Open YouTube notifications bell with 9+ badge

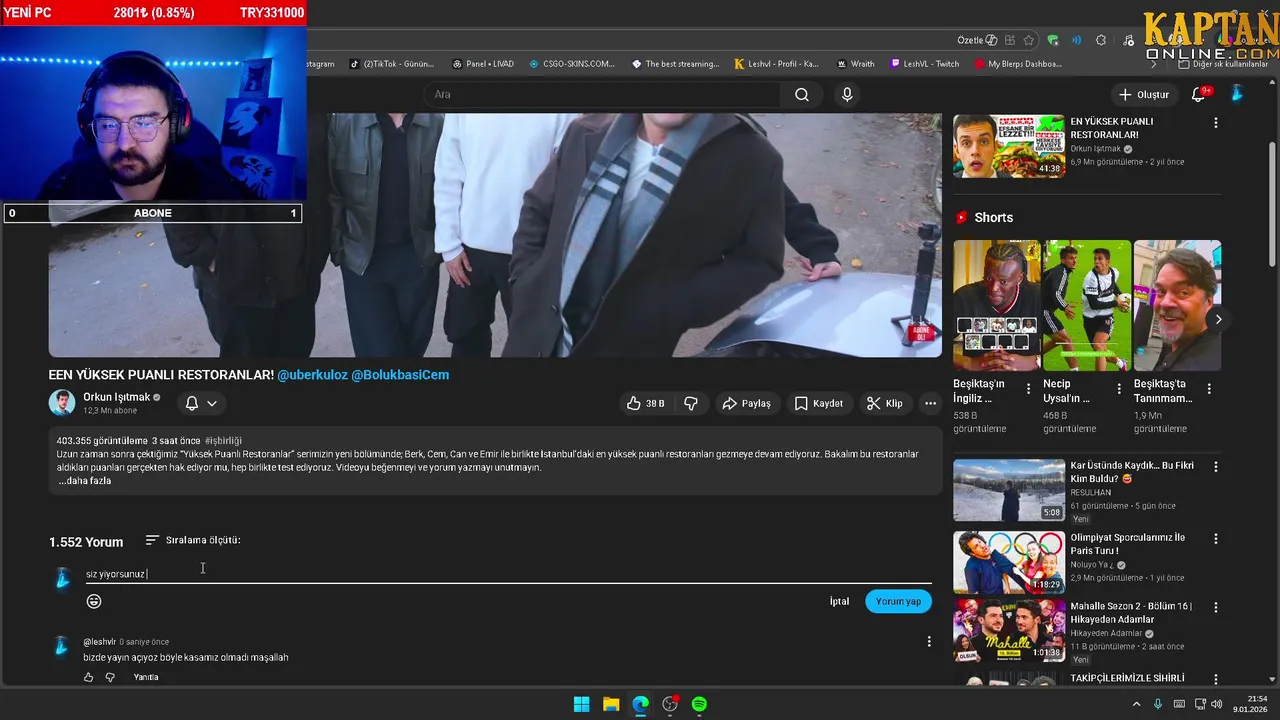click(1199, 94)
